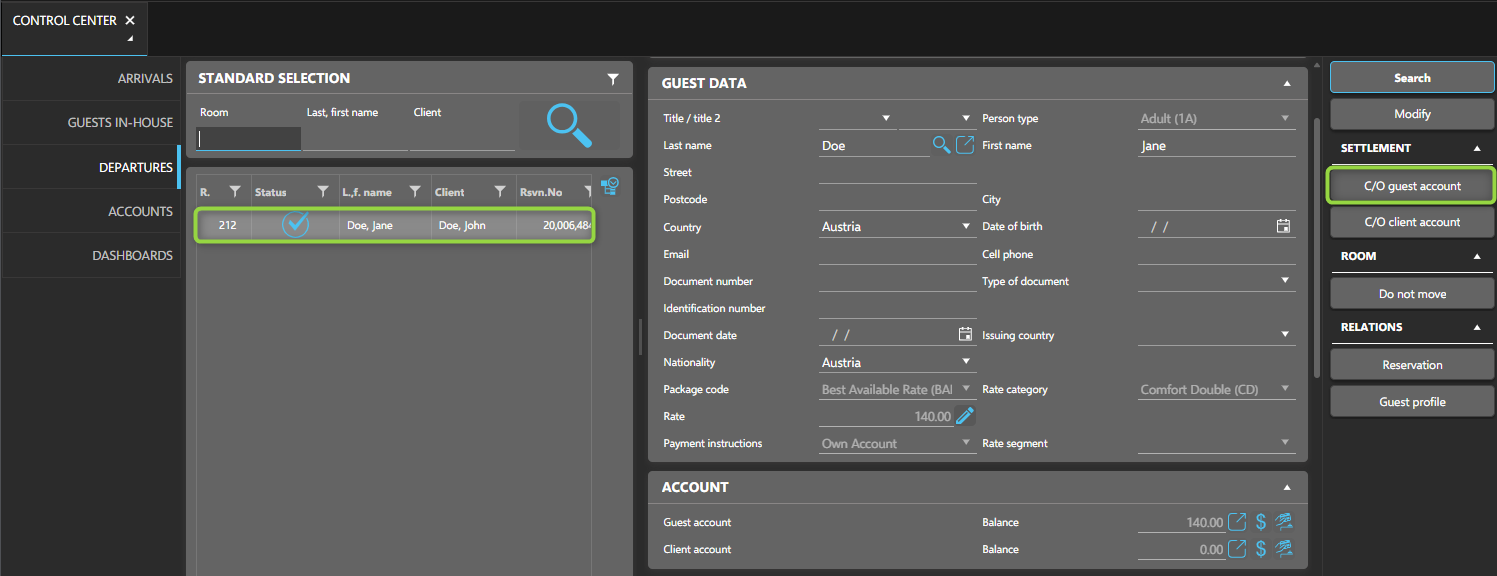Expand the Nationality dropdown
This screenshot has height=576, width=1497.
(x=966, y=362)
